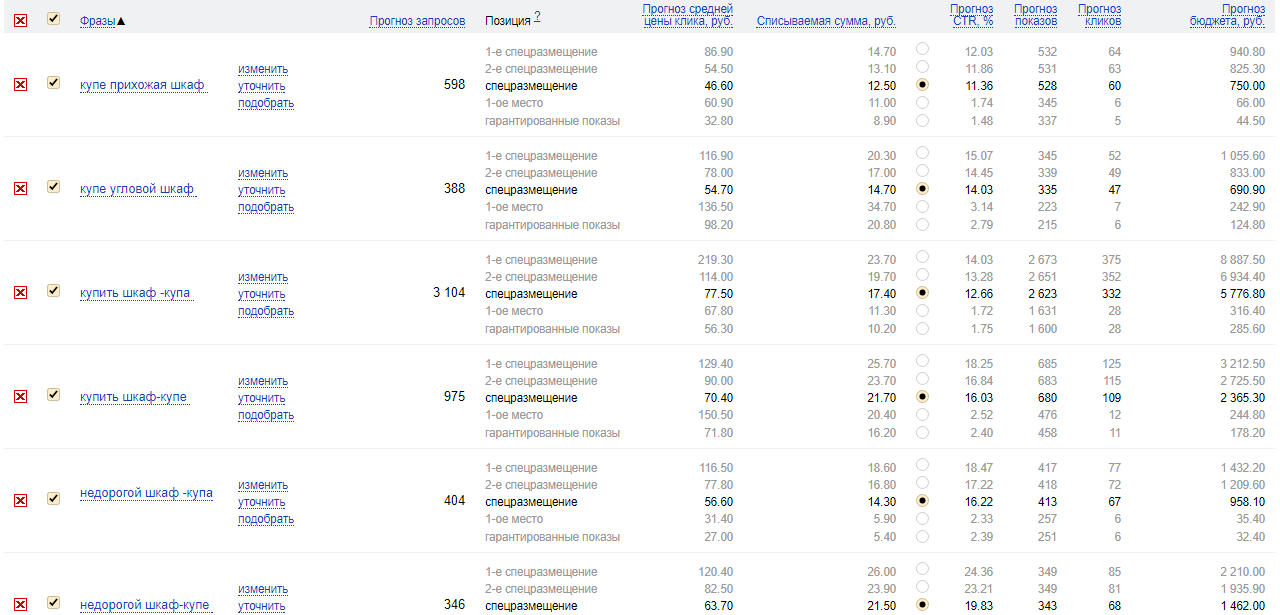Select '2-е спецразмещение' radio for 'купе угловой шкаф'

922,171
